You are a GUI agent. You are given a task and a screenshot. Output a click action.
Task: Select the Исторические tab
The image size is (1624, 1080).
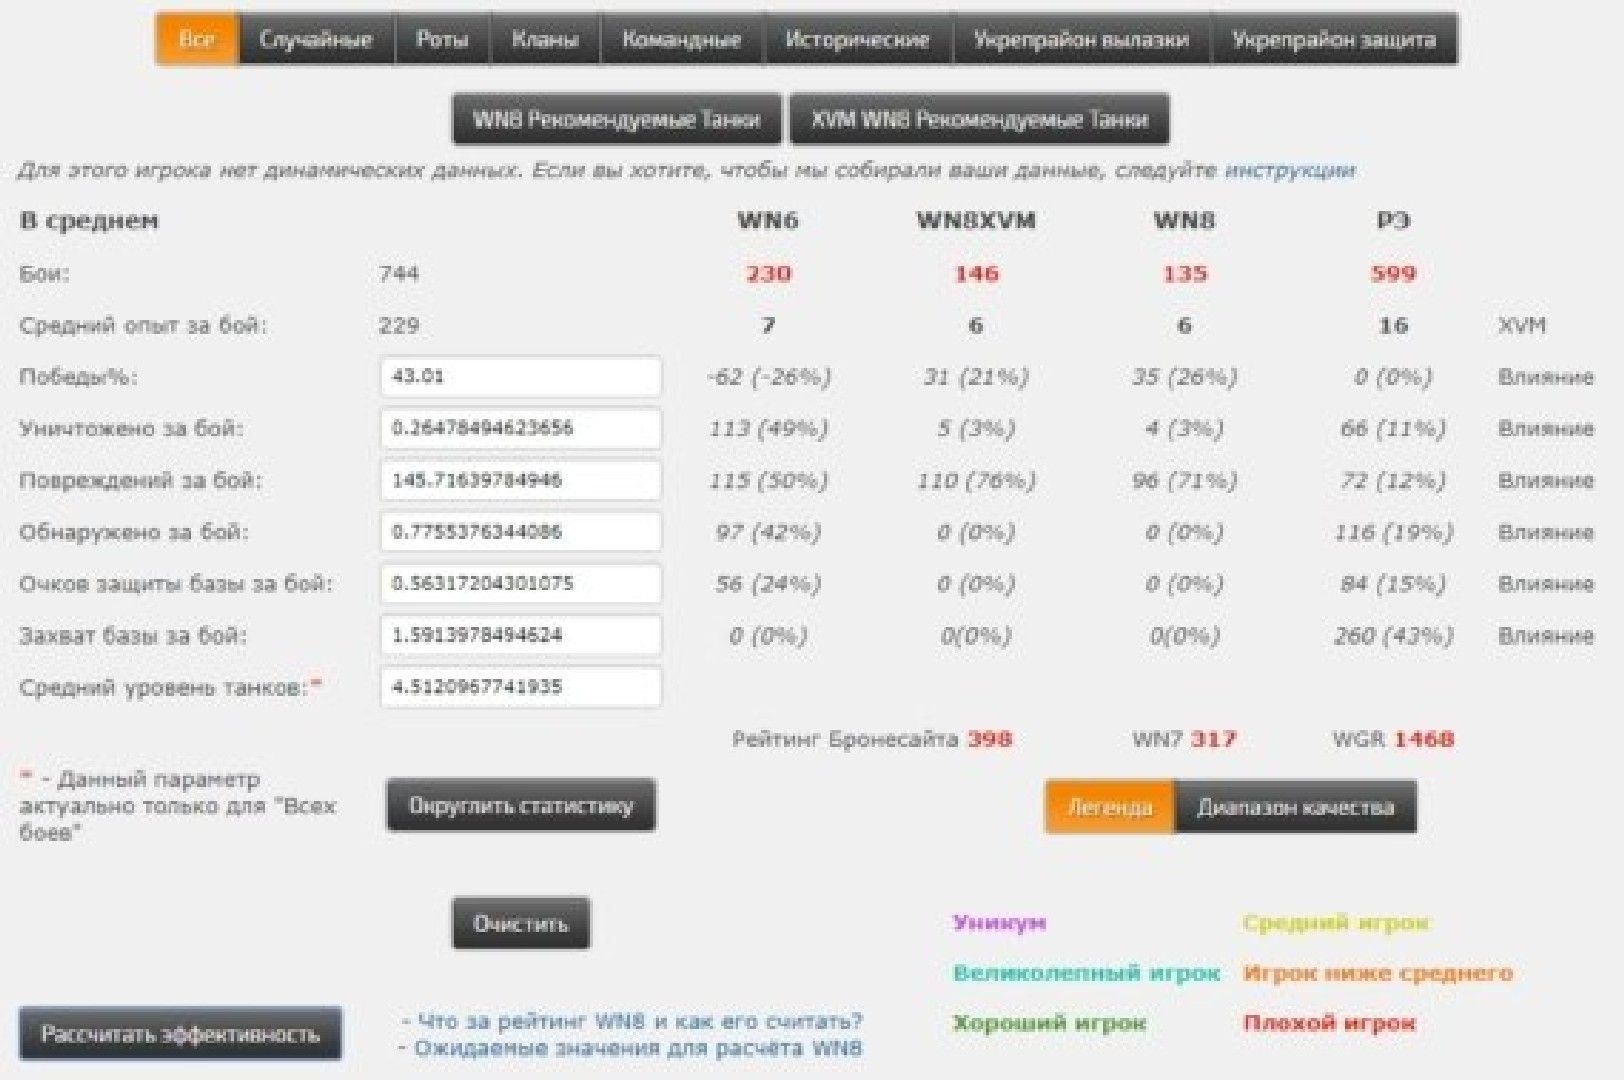point(857,40)
